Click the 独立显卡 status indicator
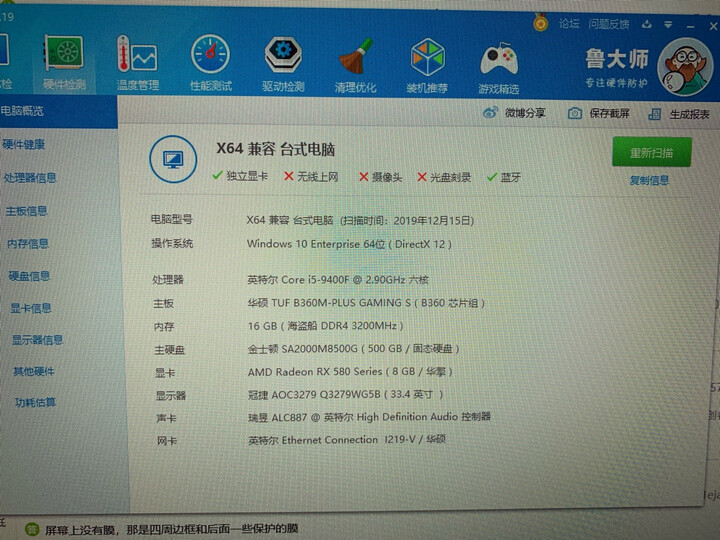Screen dimensions: 720x540 pos(240,176)
